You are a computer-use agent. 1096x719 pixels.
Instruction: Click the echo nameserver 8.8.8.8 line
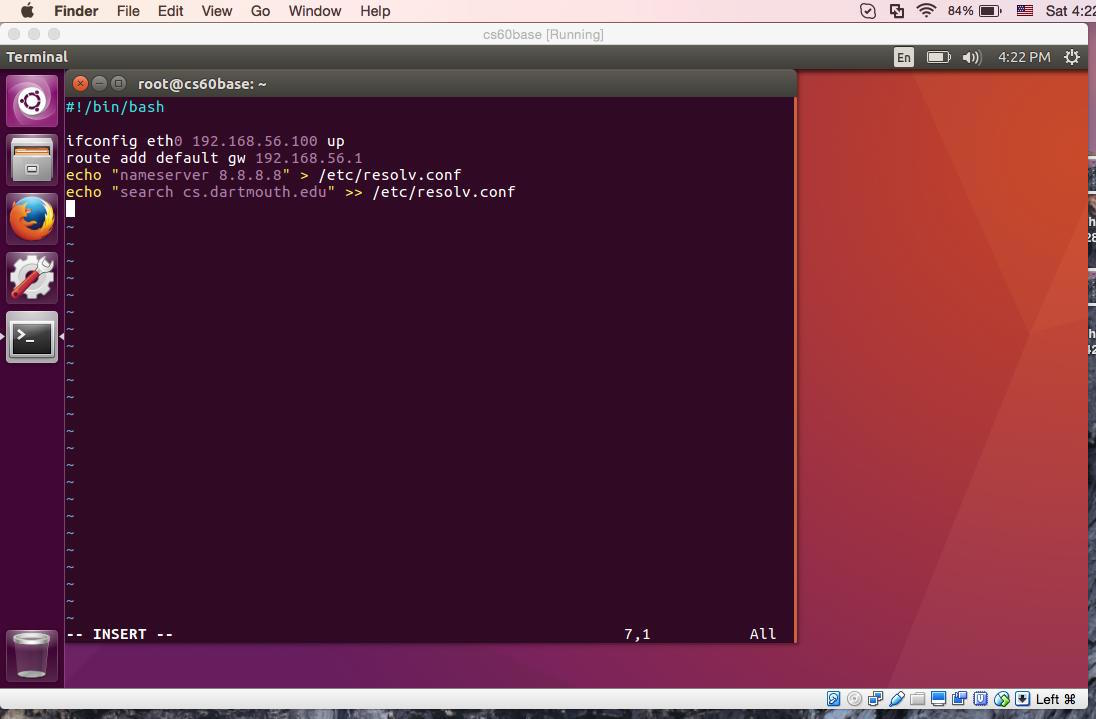pyautogui.click(x=264, y=175)
